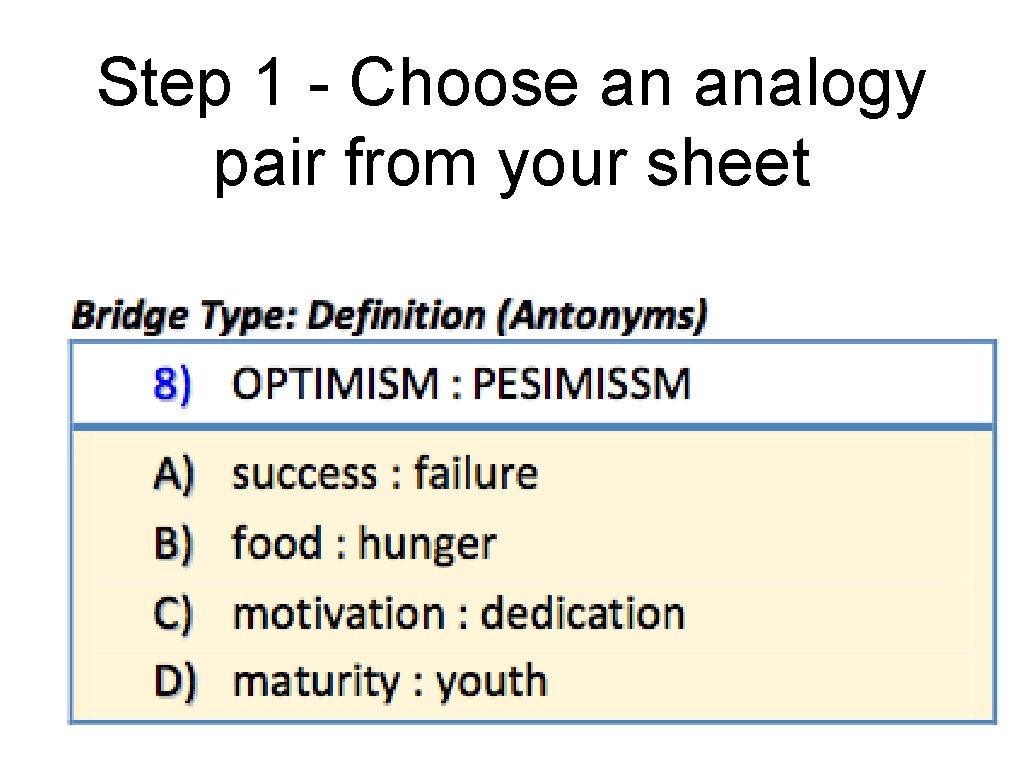
Task: Click the word OPTIMISM in the question
Action: coord(335,385)
